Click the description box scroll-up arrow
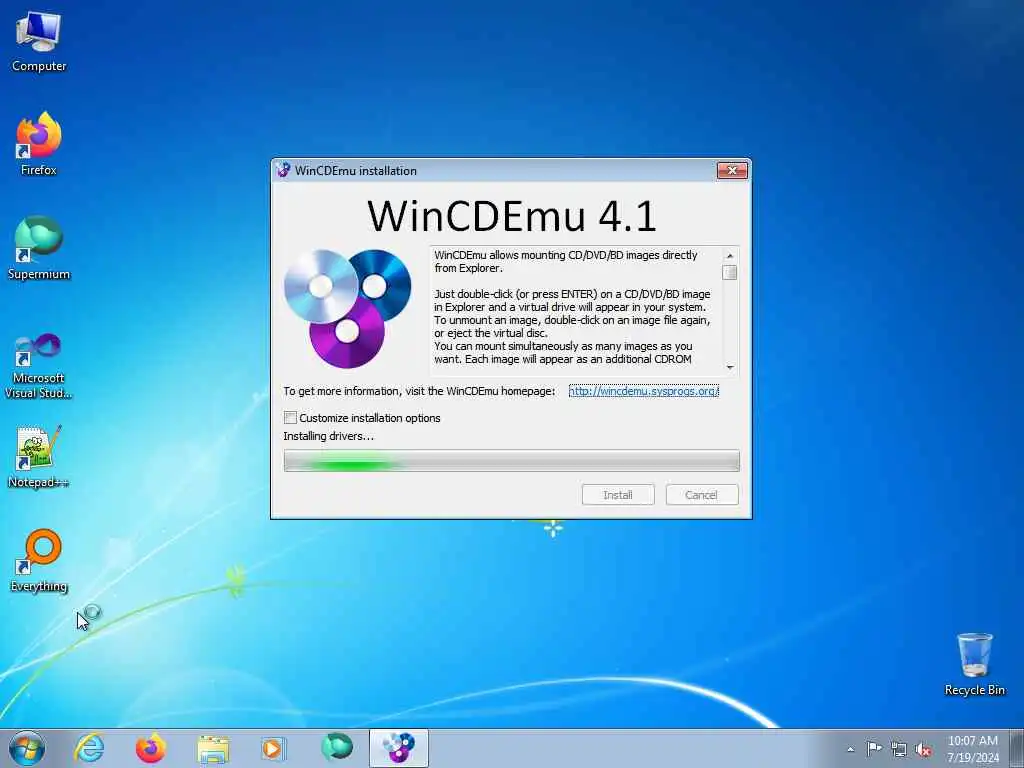The height and width of the screenshot is (768, 1024). point(730,255)
